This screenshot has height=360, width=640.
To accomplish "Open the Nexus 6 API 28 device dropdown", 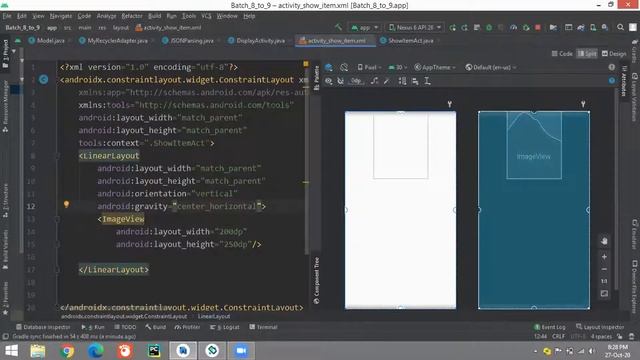I will click(415, 27).
